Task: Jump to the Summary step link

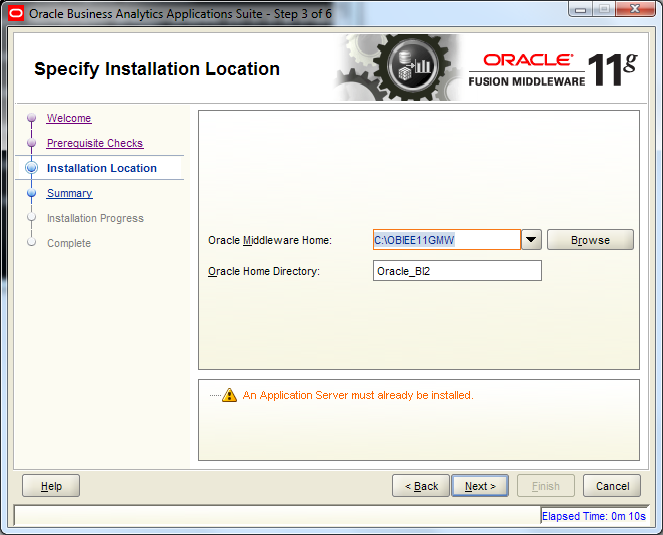Action: point(70,193)
